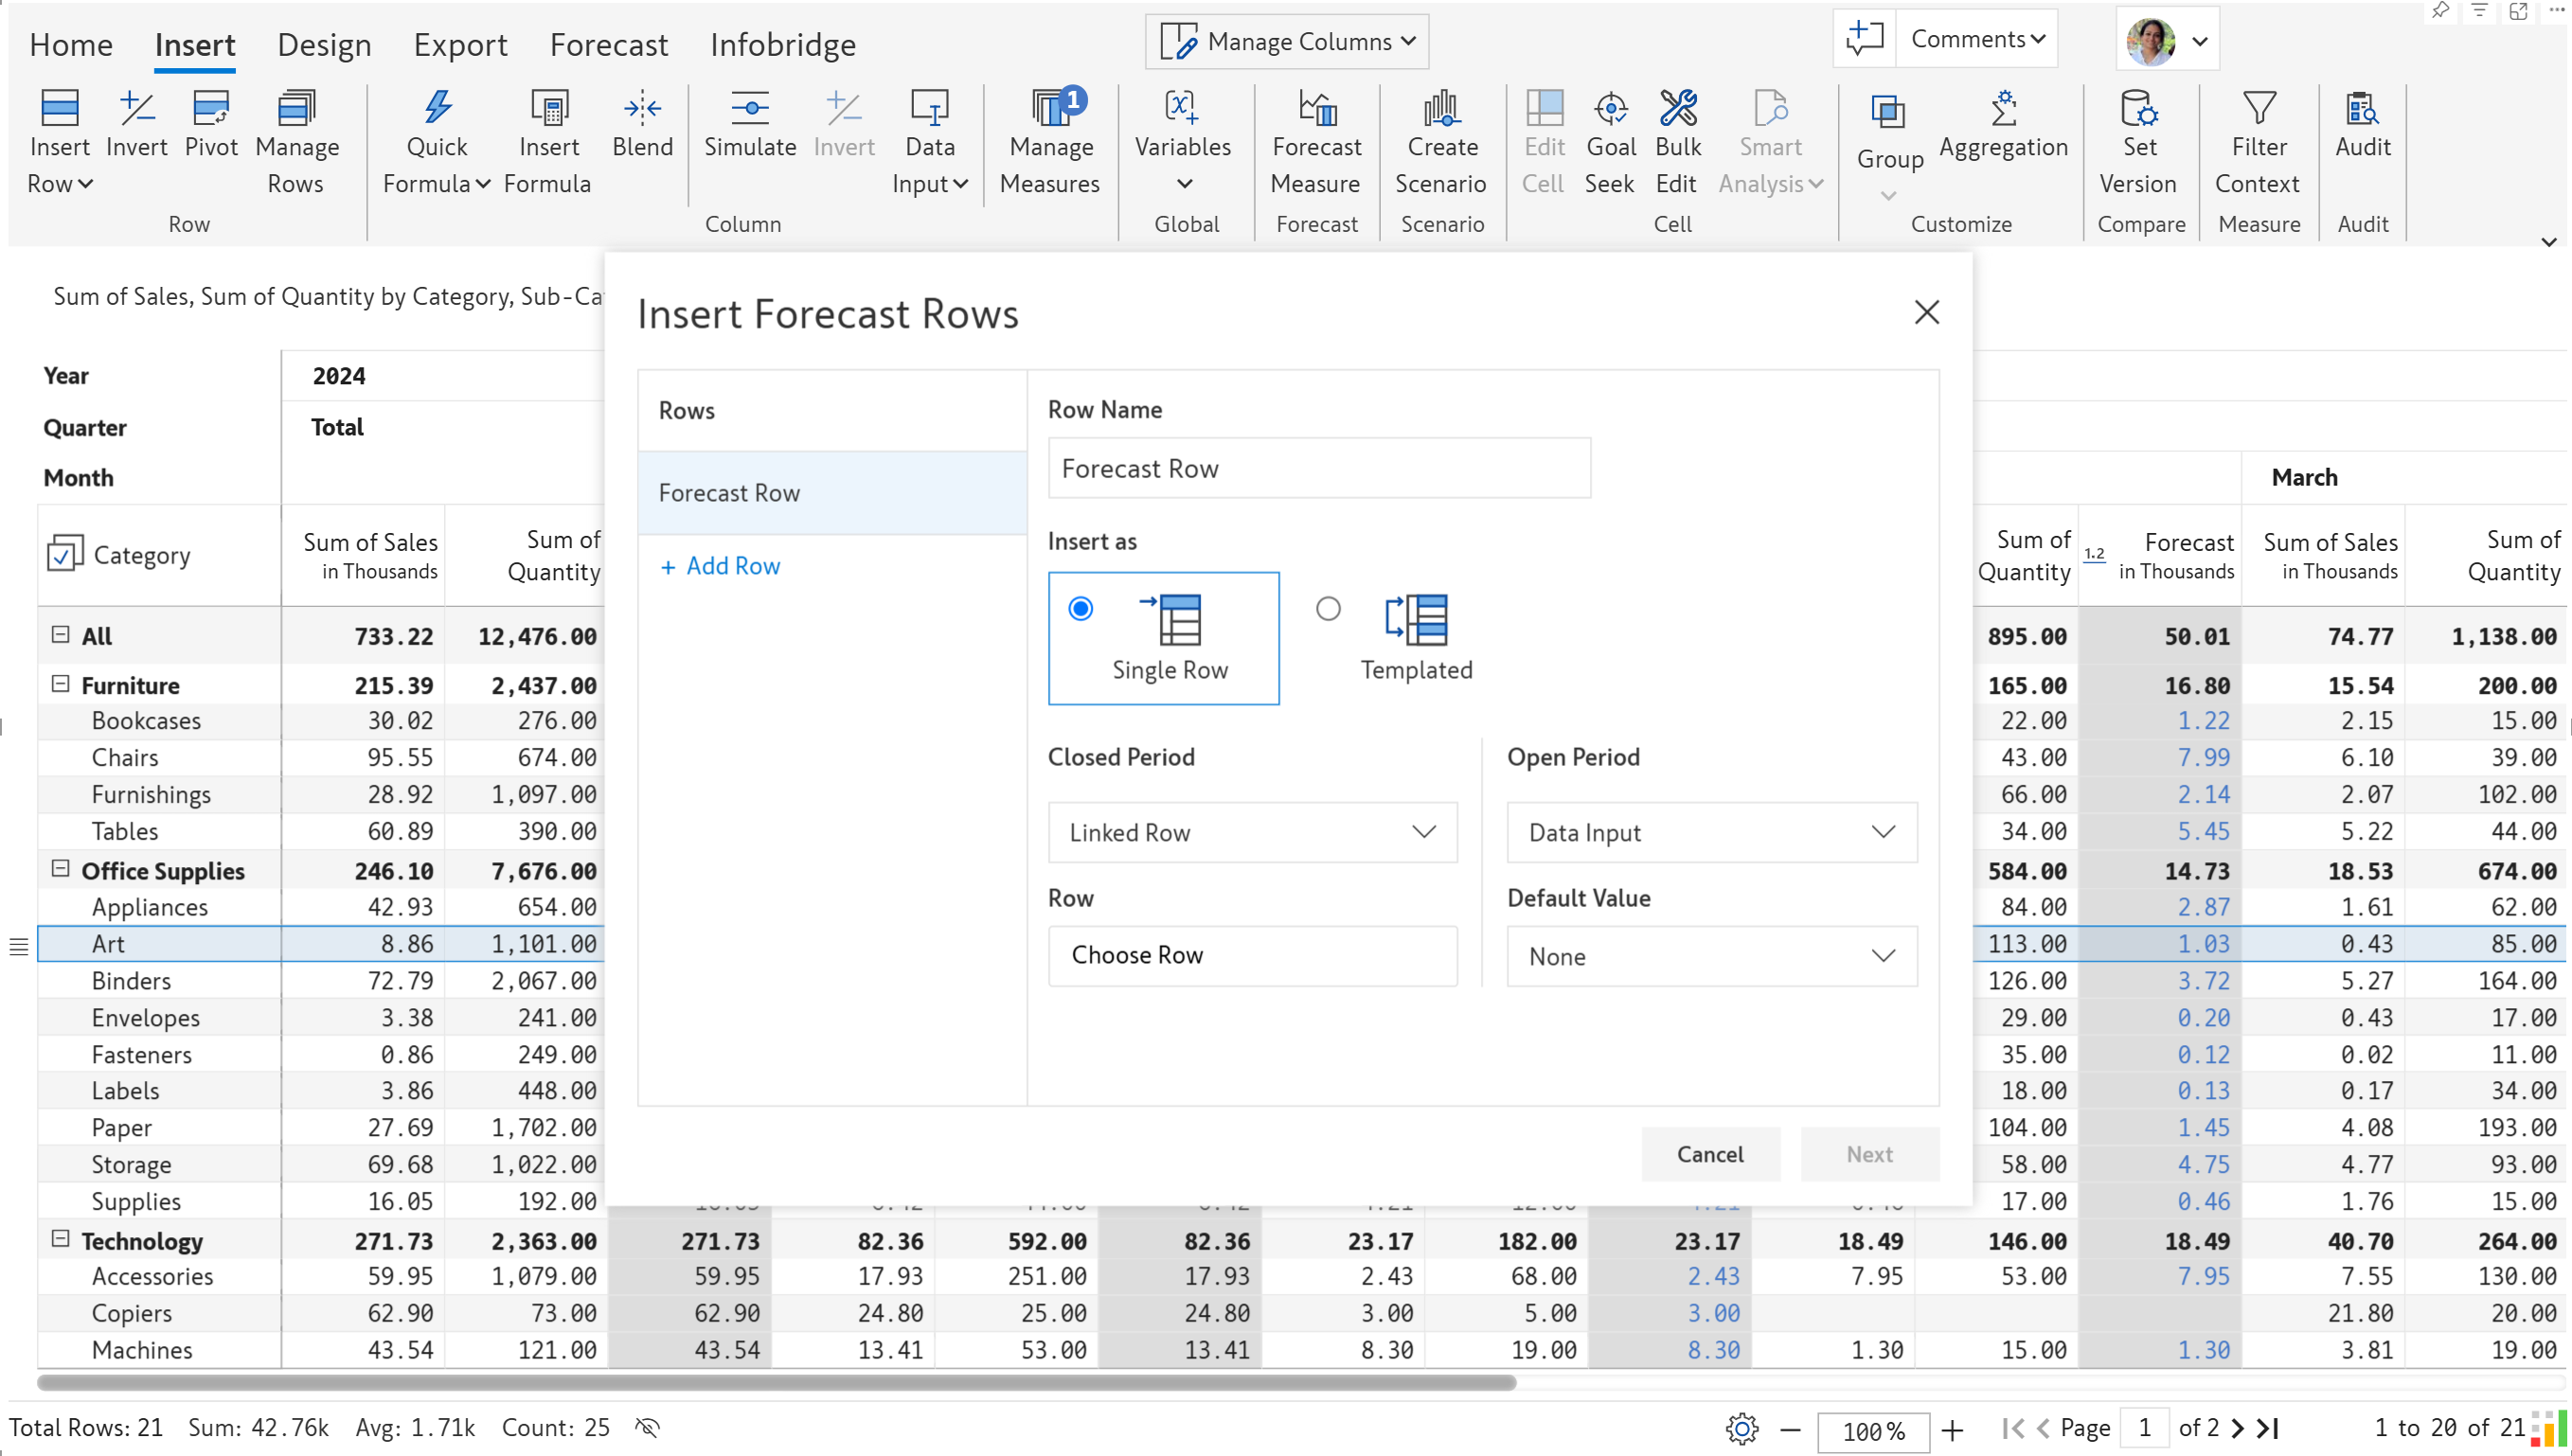Open the Closed Period Linked Row dropdown

(1252, 832)
